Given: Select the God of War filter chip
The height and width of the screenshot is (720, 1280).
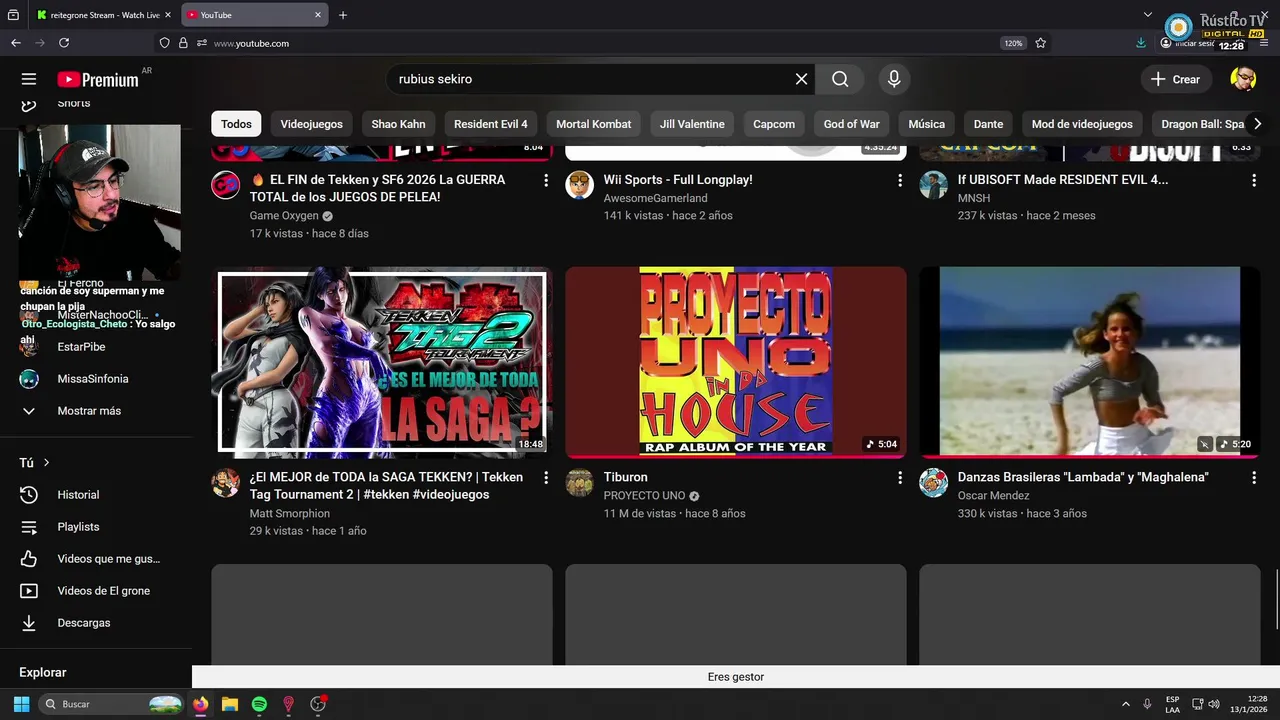Looking at the screenshot, I should coord(852,124).
